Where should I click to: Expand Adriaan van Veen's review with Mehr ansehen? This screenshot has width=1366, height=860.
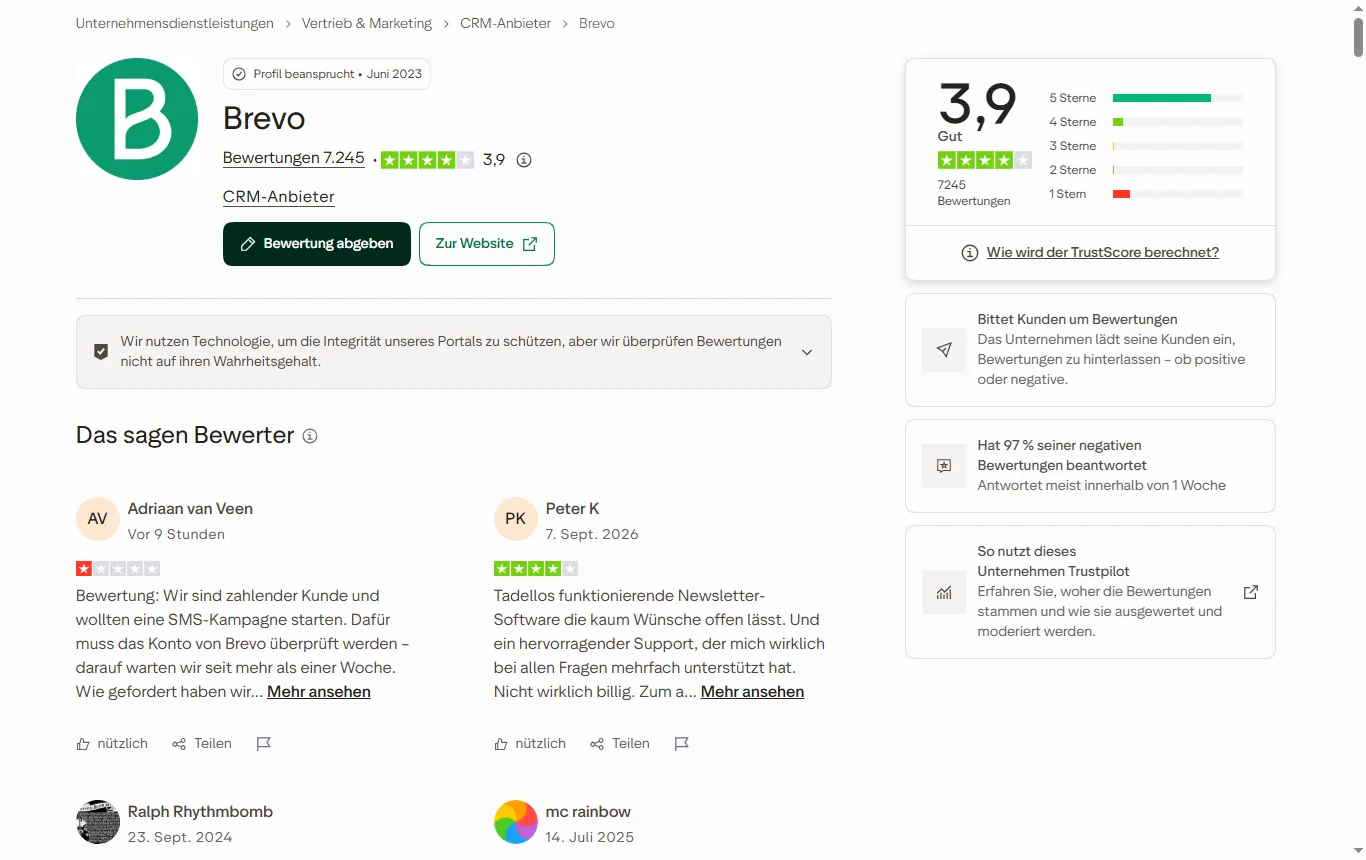[319, 692]
